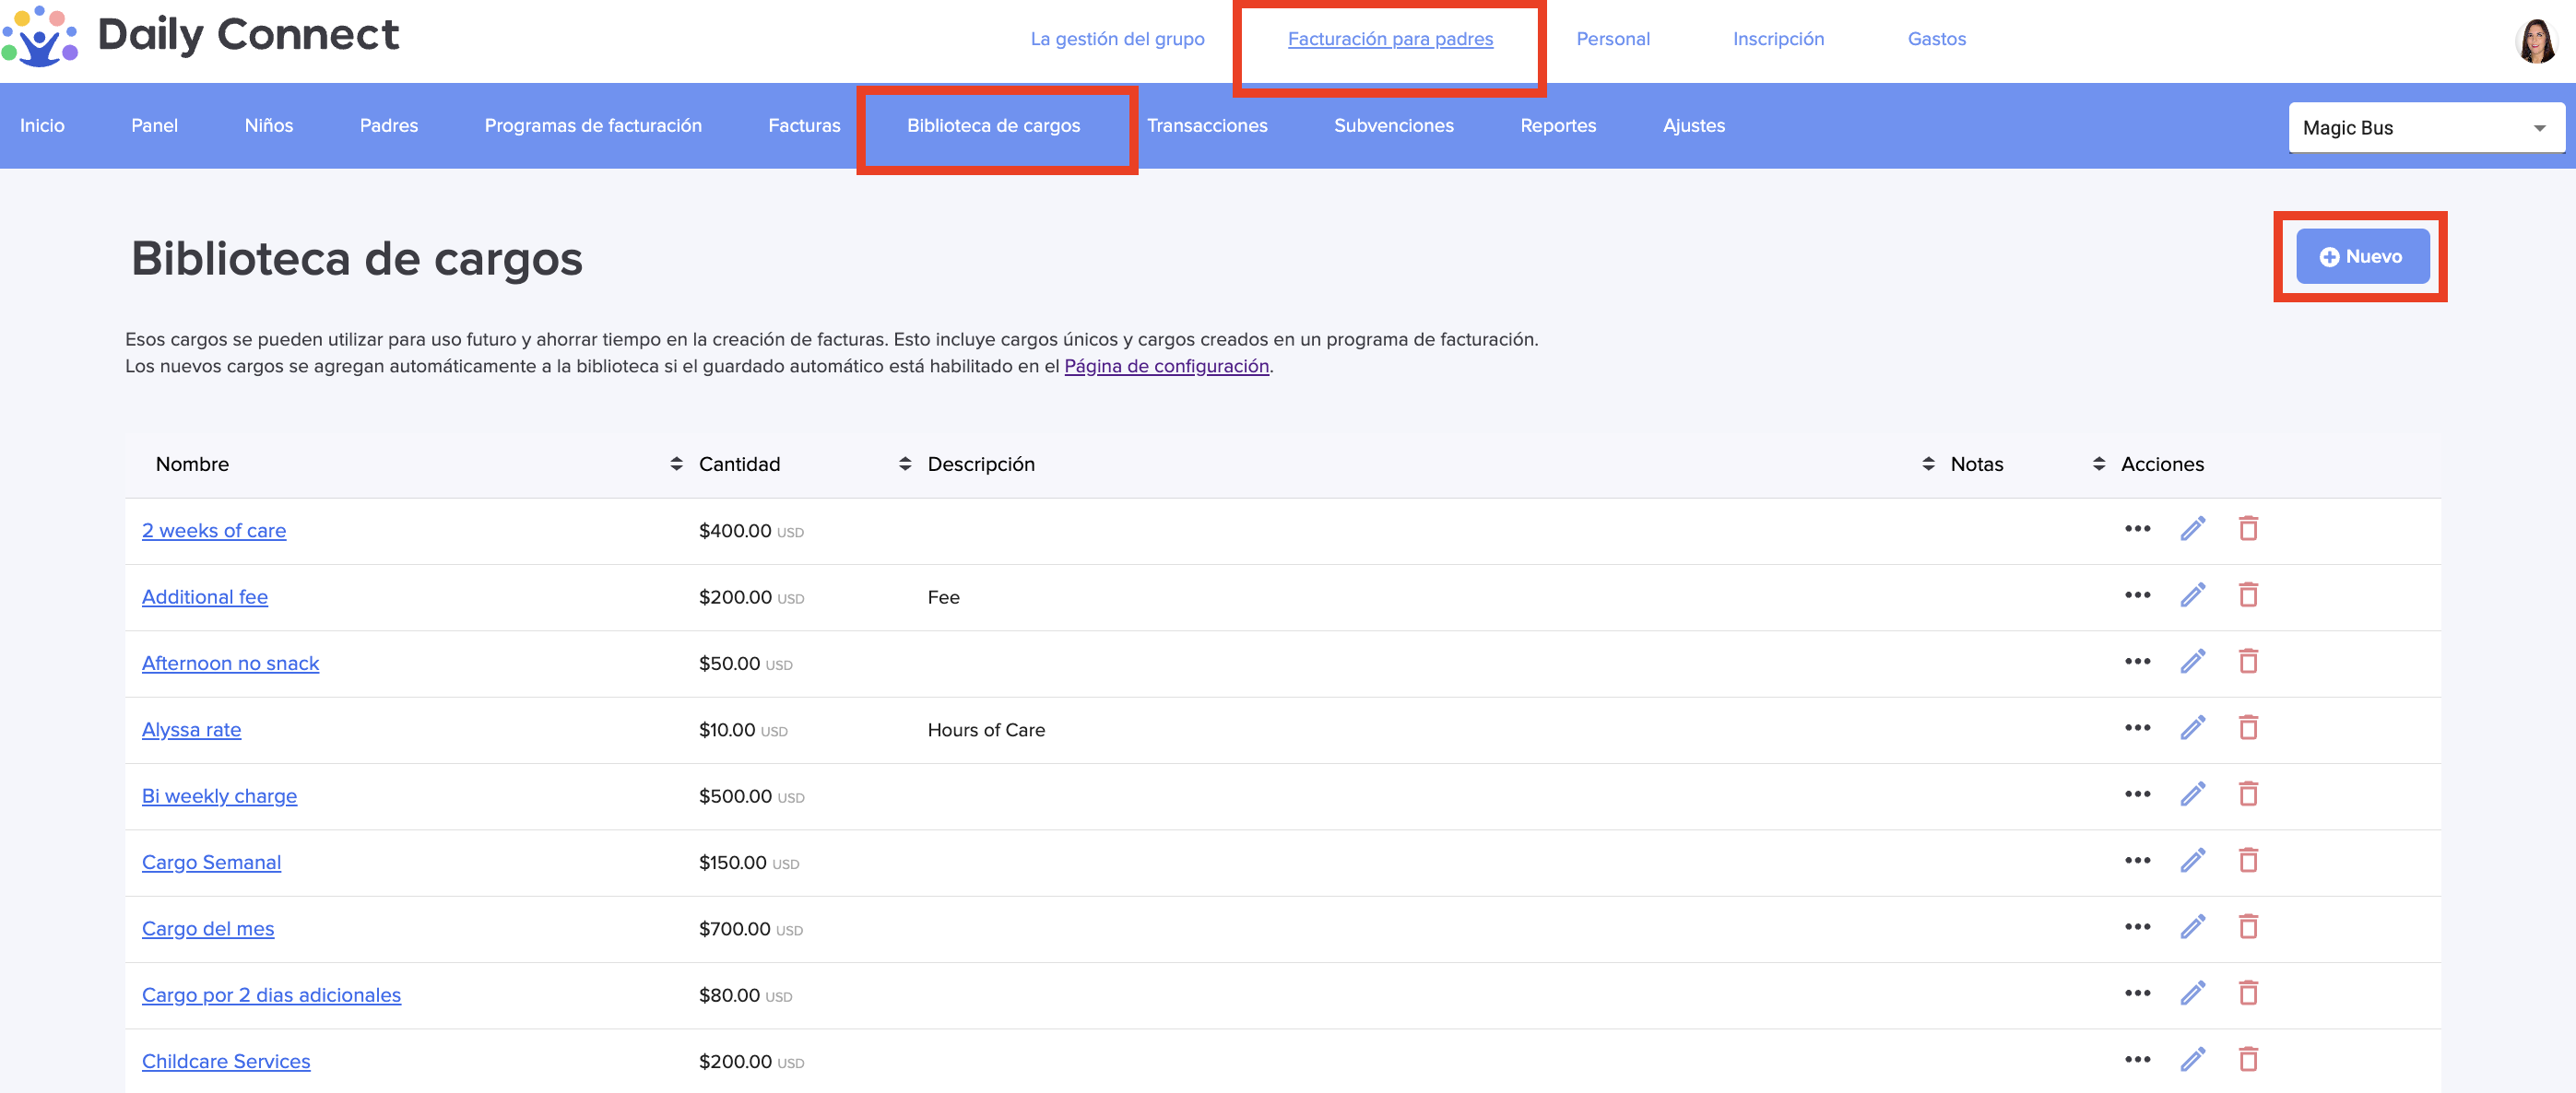The width and height of the screenshot is (2576, 1093).
Task: Go to the Personal section
Action: tap(1612, 39)
